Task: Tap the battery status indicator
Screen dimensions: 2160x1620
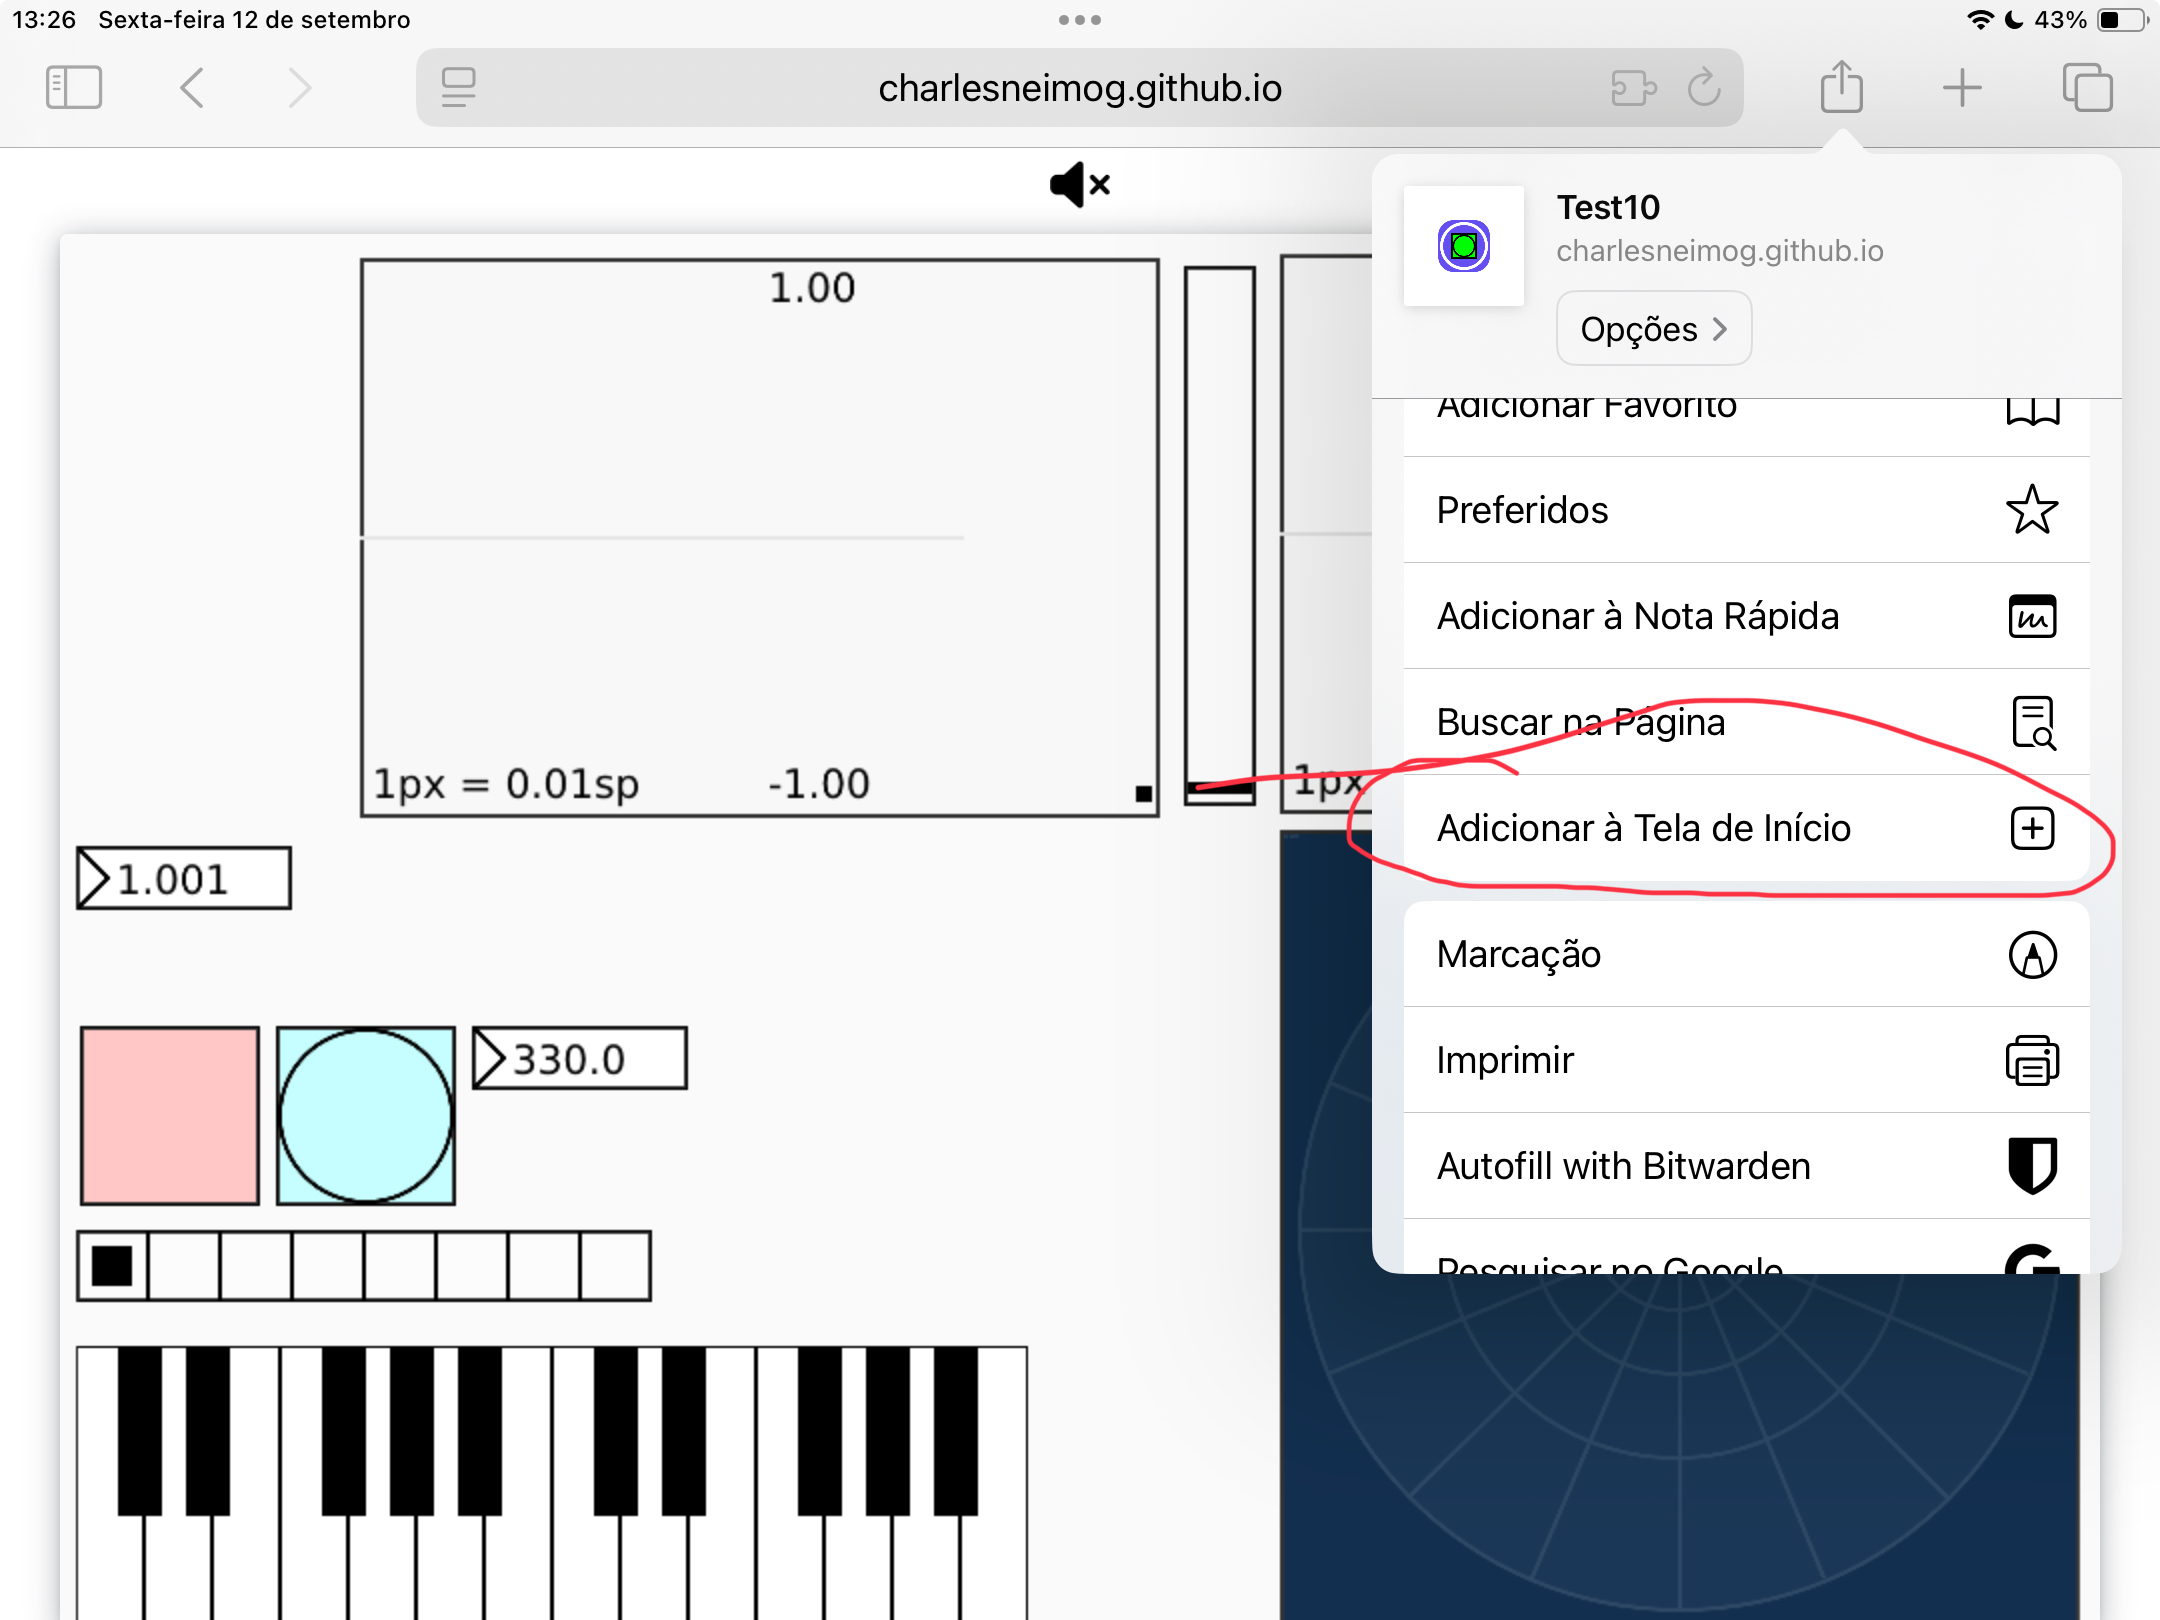Action: point(2120,20)
